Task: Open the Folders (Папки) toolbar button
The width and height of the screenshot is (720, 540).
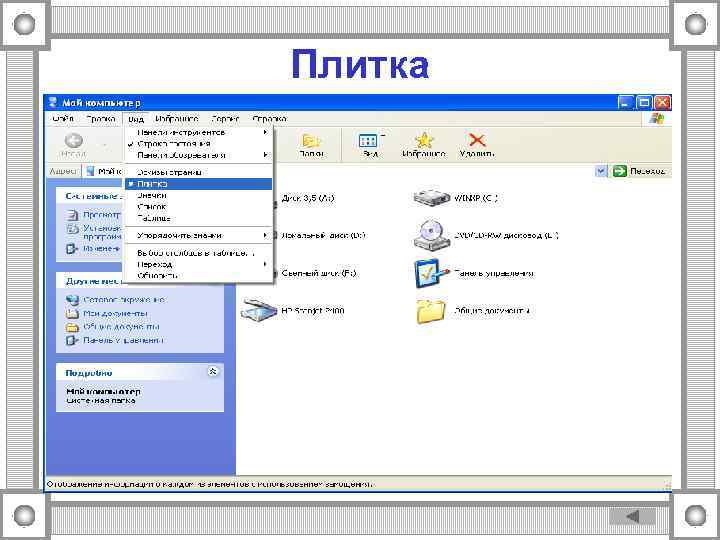Action: pos(311,146)
